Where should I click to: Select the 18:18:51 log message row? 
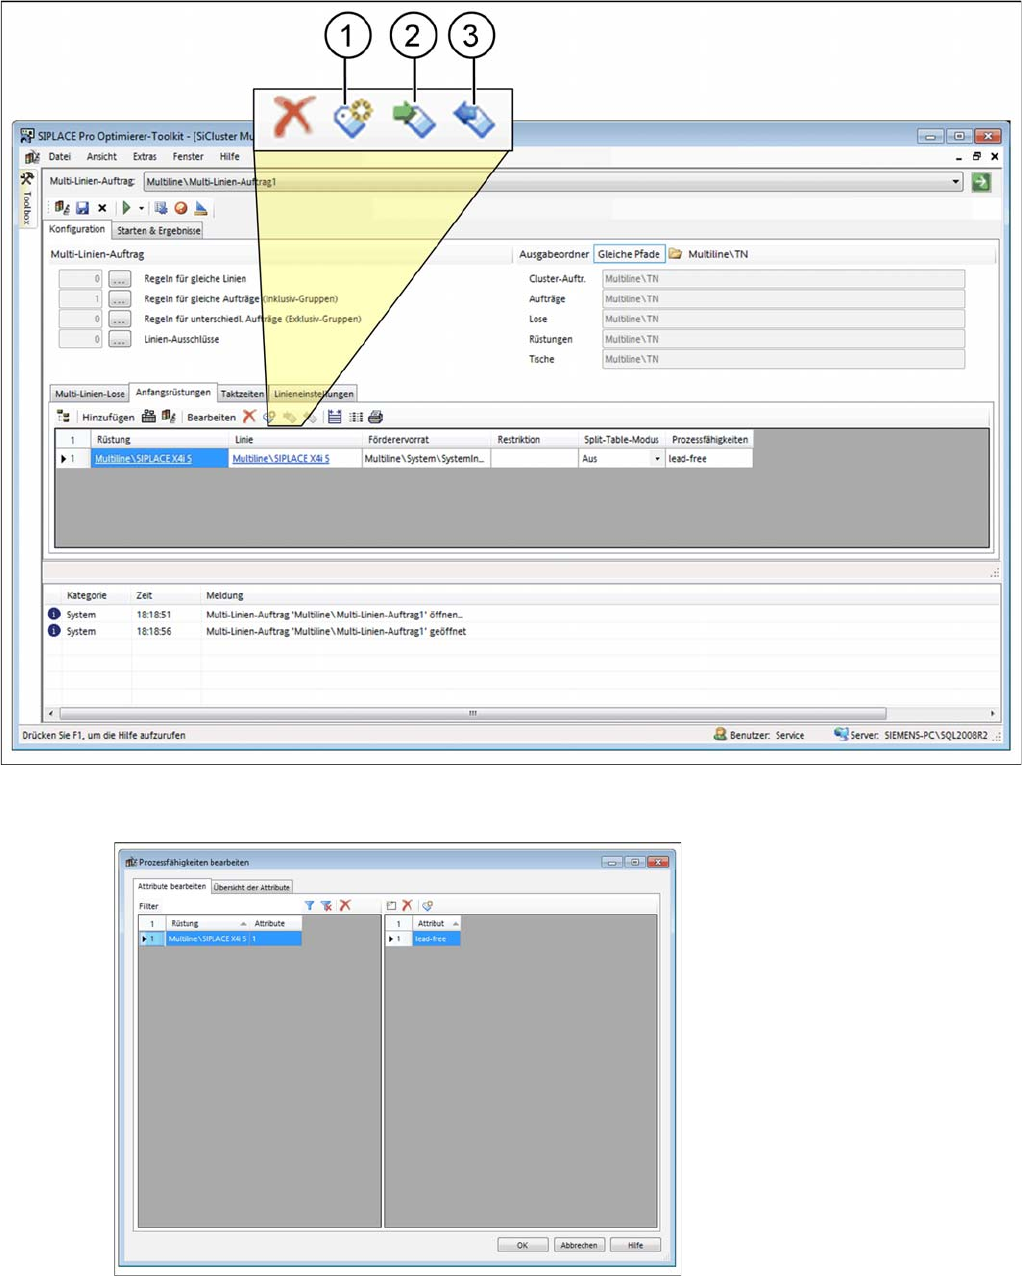pos(520,615)
